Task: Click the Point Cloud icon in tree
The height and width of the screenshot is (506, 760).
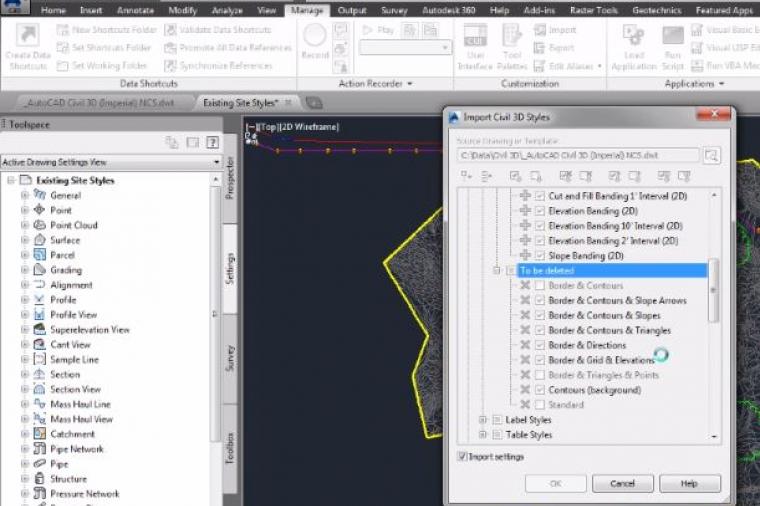Action: coord(39,225)
